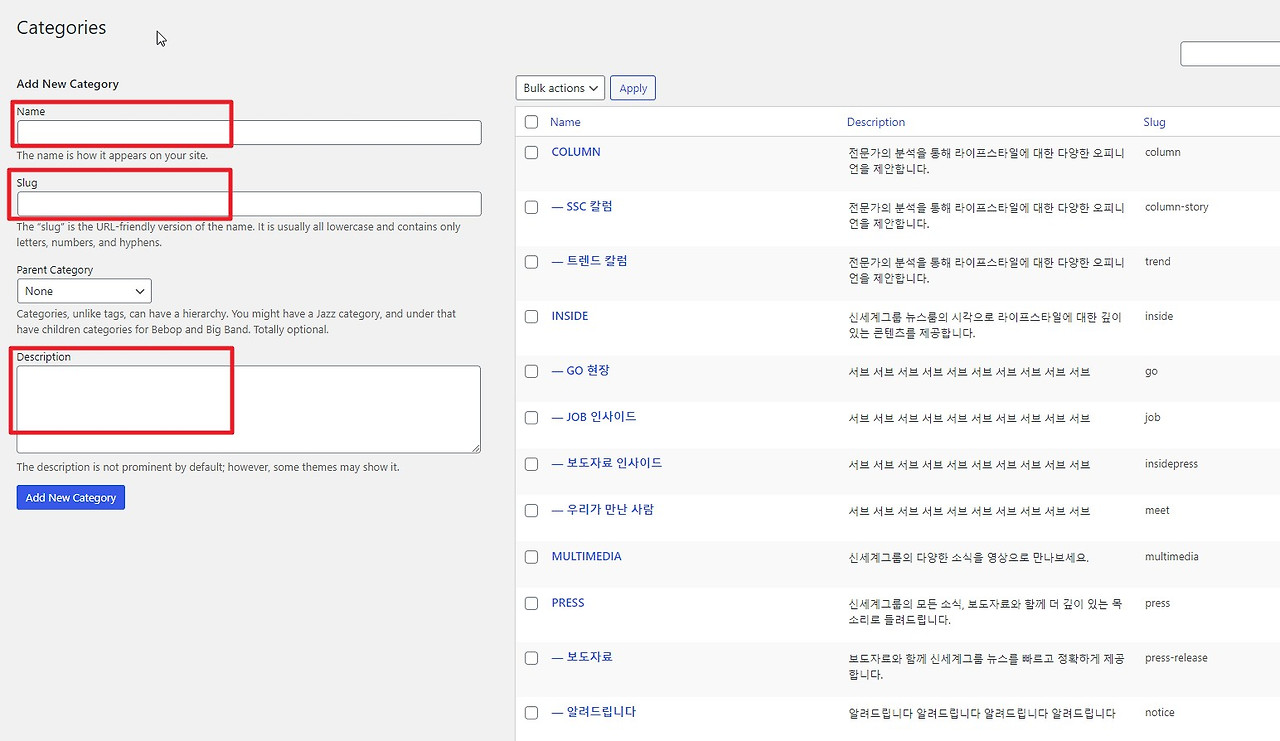The image size is (1280, 741).
Task: Select the JOB 인사이드 row checkbox
Action: [x=532, y=417]
